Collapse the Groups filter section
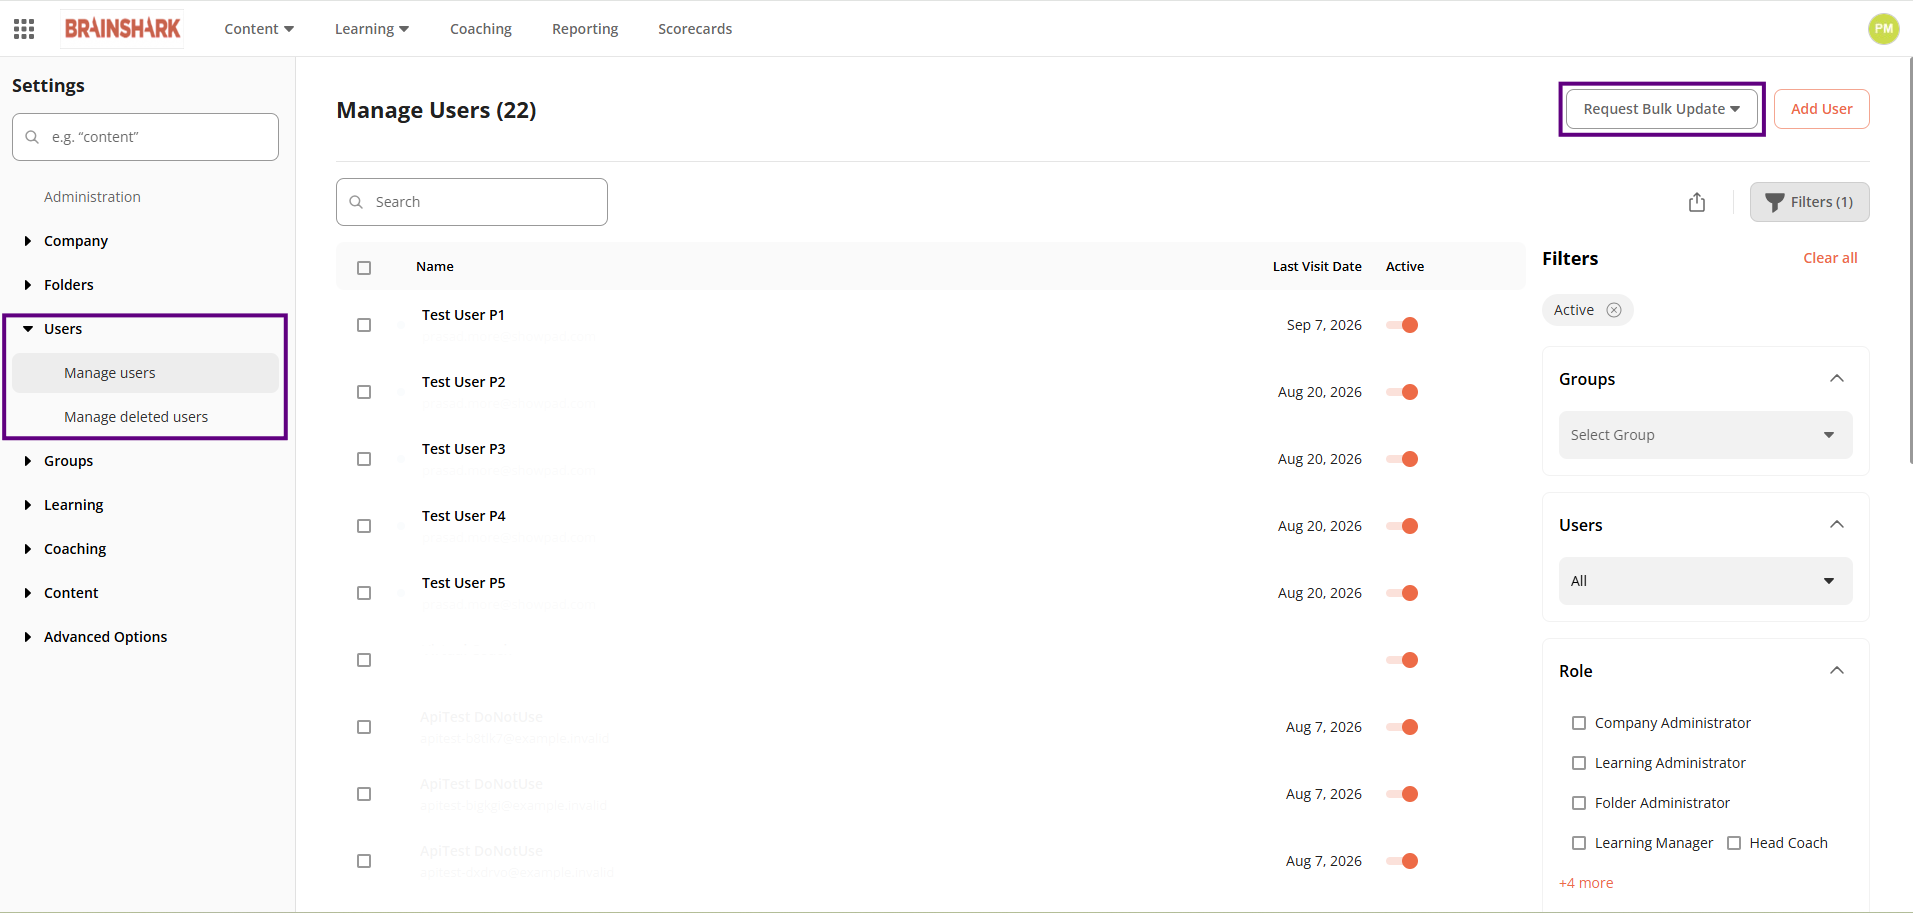This screenshot has width=1913, height=913. coord(1837,378)
